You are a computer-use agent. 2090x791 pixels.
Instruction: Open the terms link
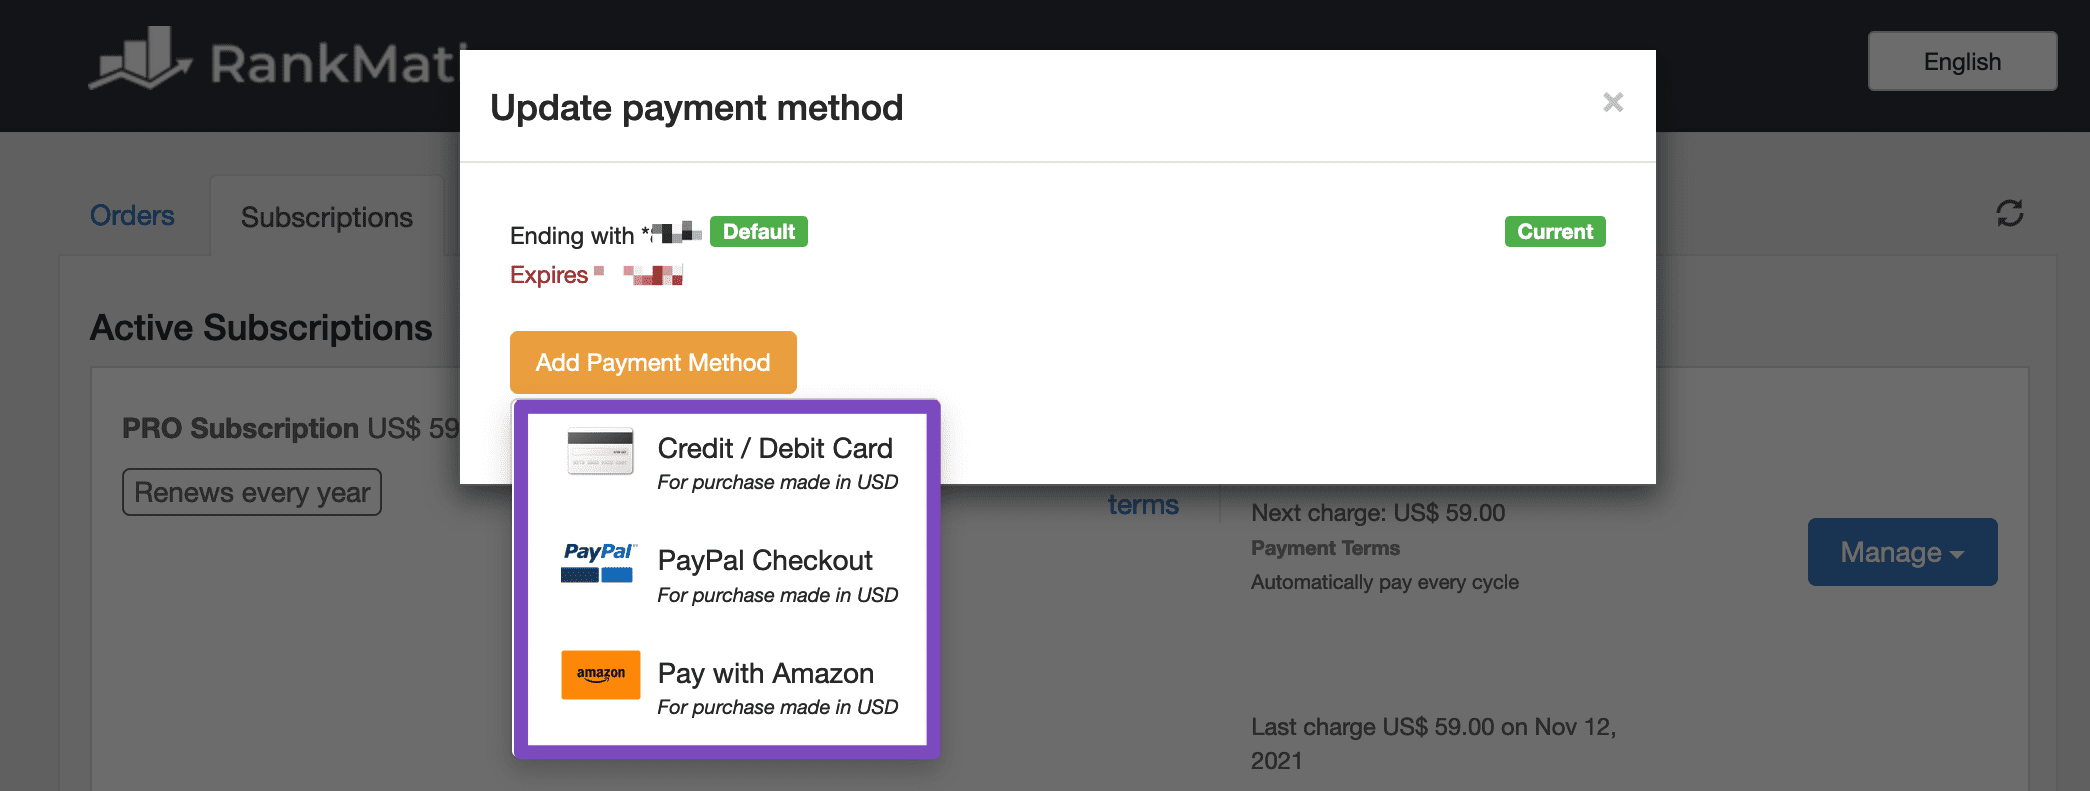(x=1143, y=505)
